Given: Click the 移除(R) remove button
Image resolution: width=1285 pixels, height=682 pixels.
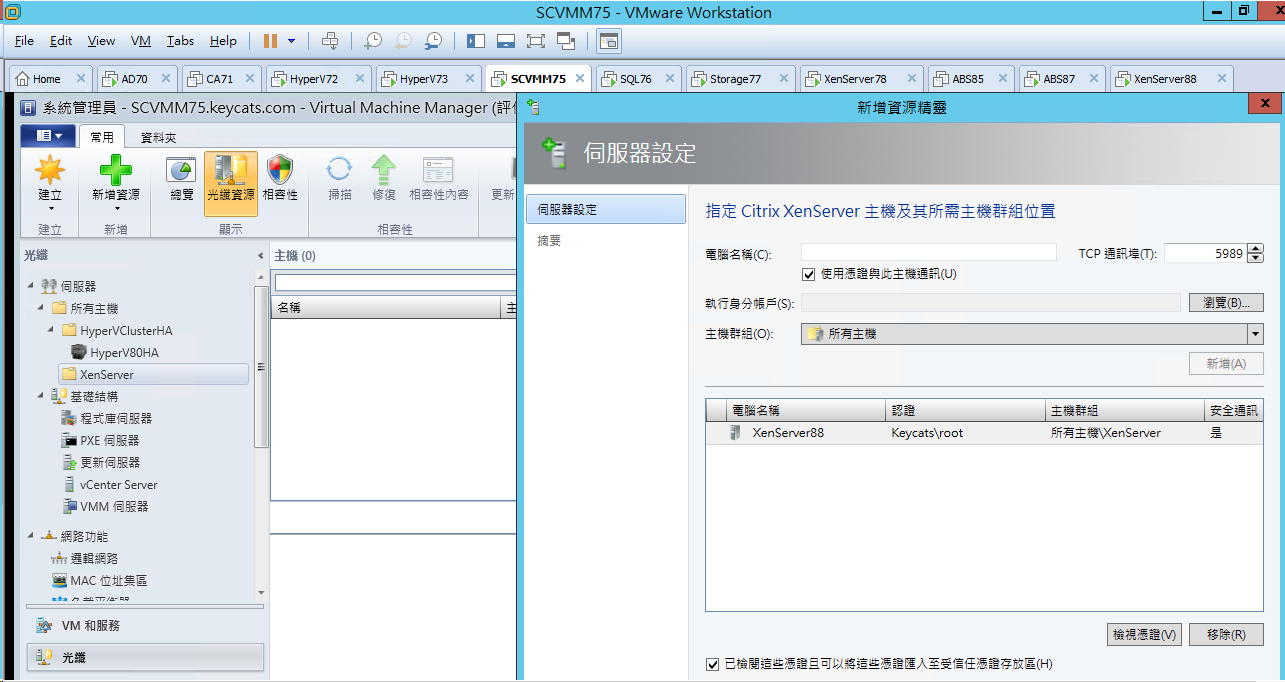Looking at the screenshot, I should point(1226,634).
